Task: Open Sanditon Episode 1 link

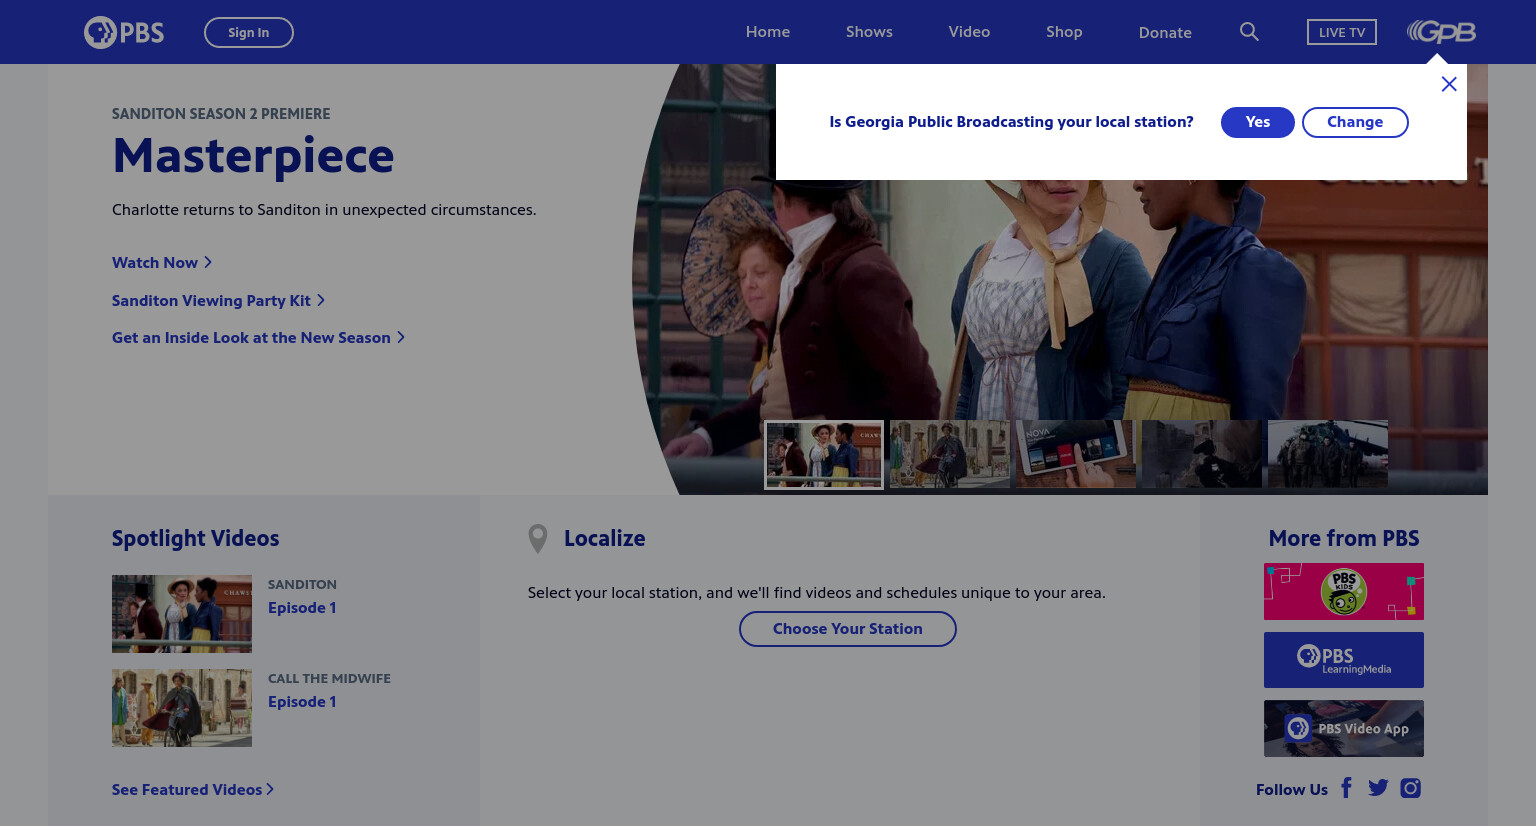Action: pos(302,608)
